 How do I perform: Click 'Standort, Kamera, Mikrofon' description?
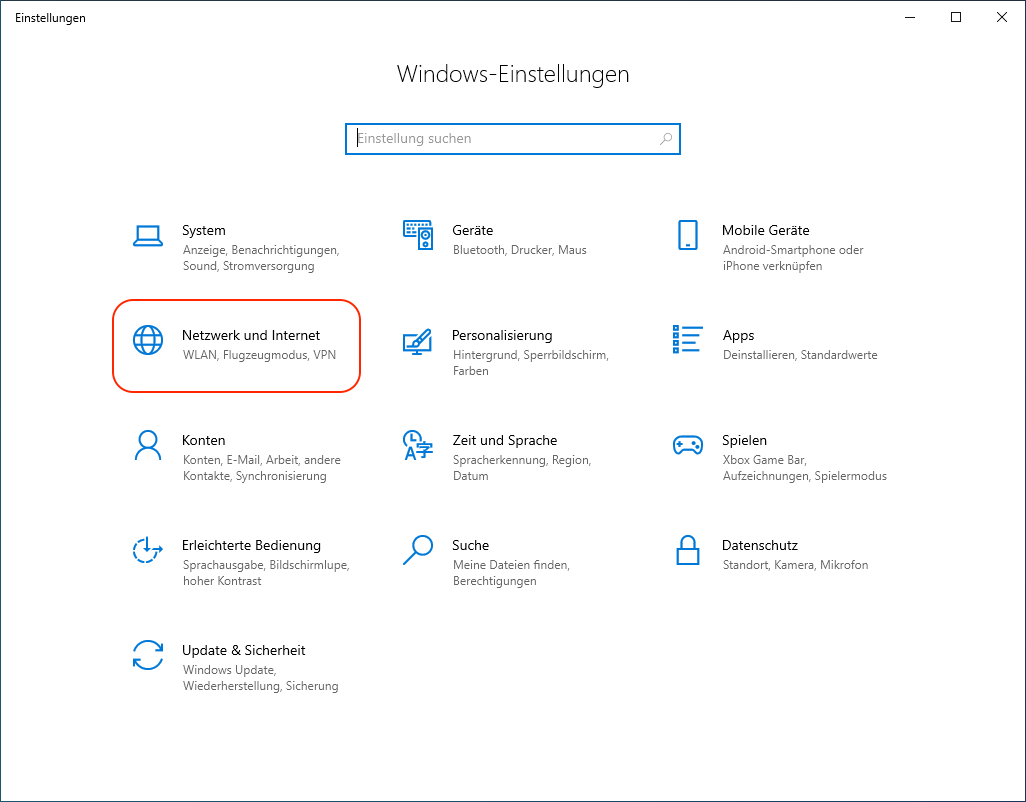point(795,565)
